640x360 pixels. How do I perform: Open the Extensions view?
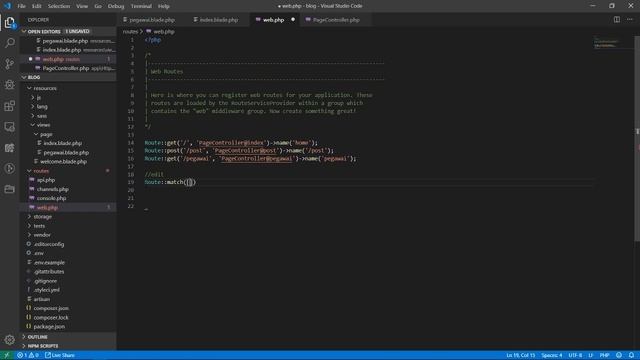(x=9, y=106)
